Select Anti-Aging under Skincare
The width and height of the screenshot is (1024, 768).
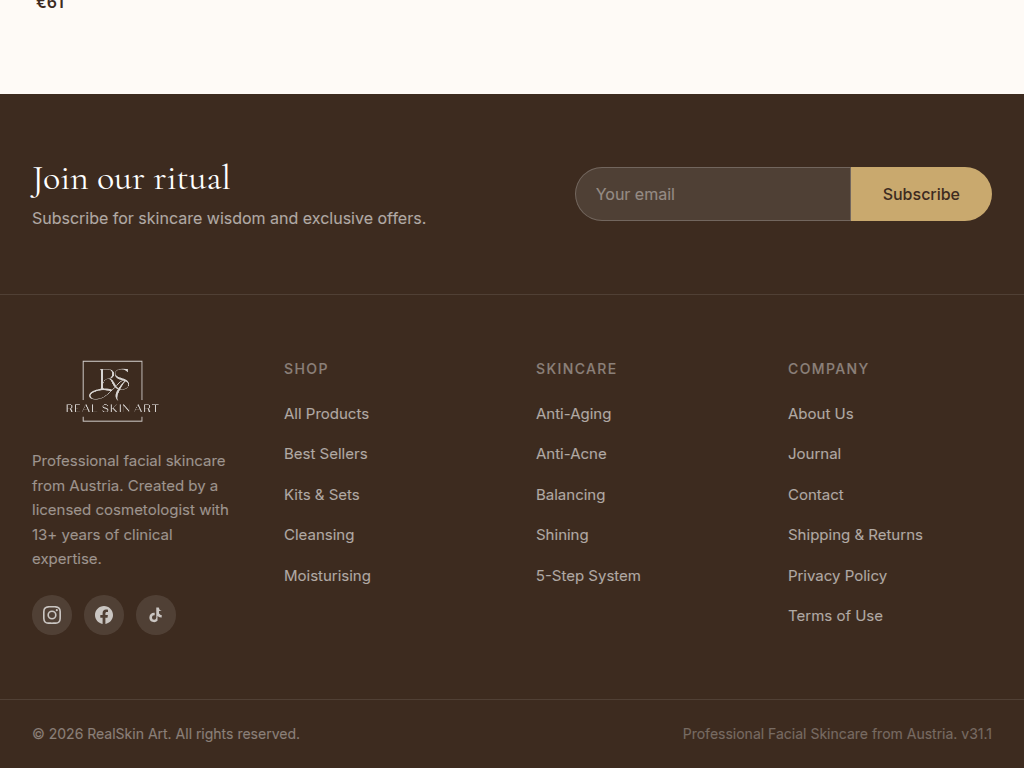click(573, 413)
